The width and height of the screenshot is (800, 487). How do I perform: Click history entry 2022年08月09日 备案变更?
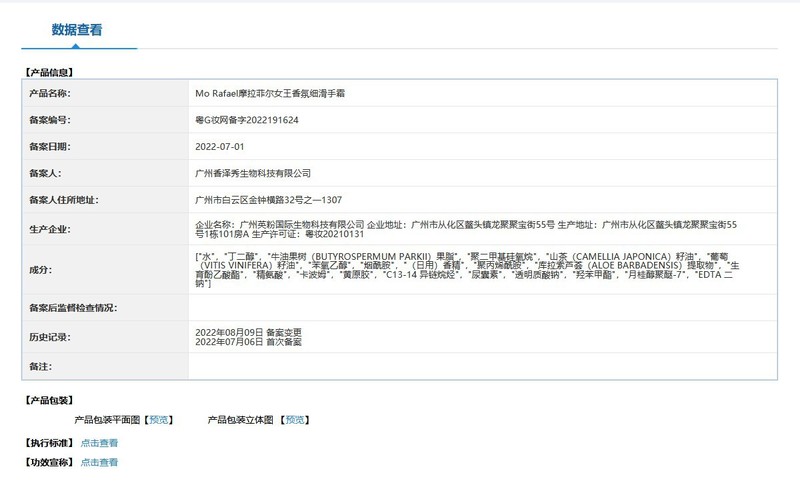248,332
